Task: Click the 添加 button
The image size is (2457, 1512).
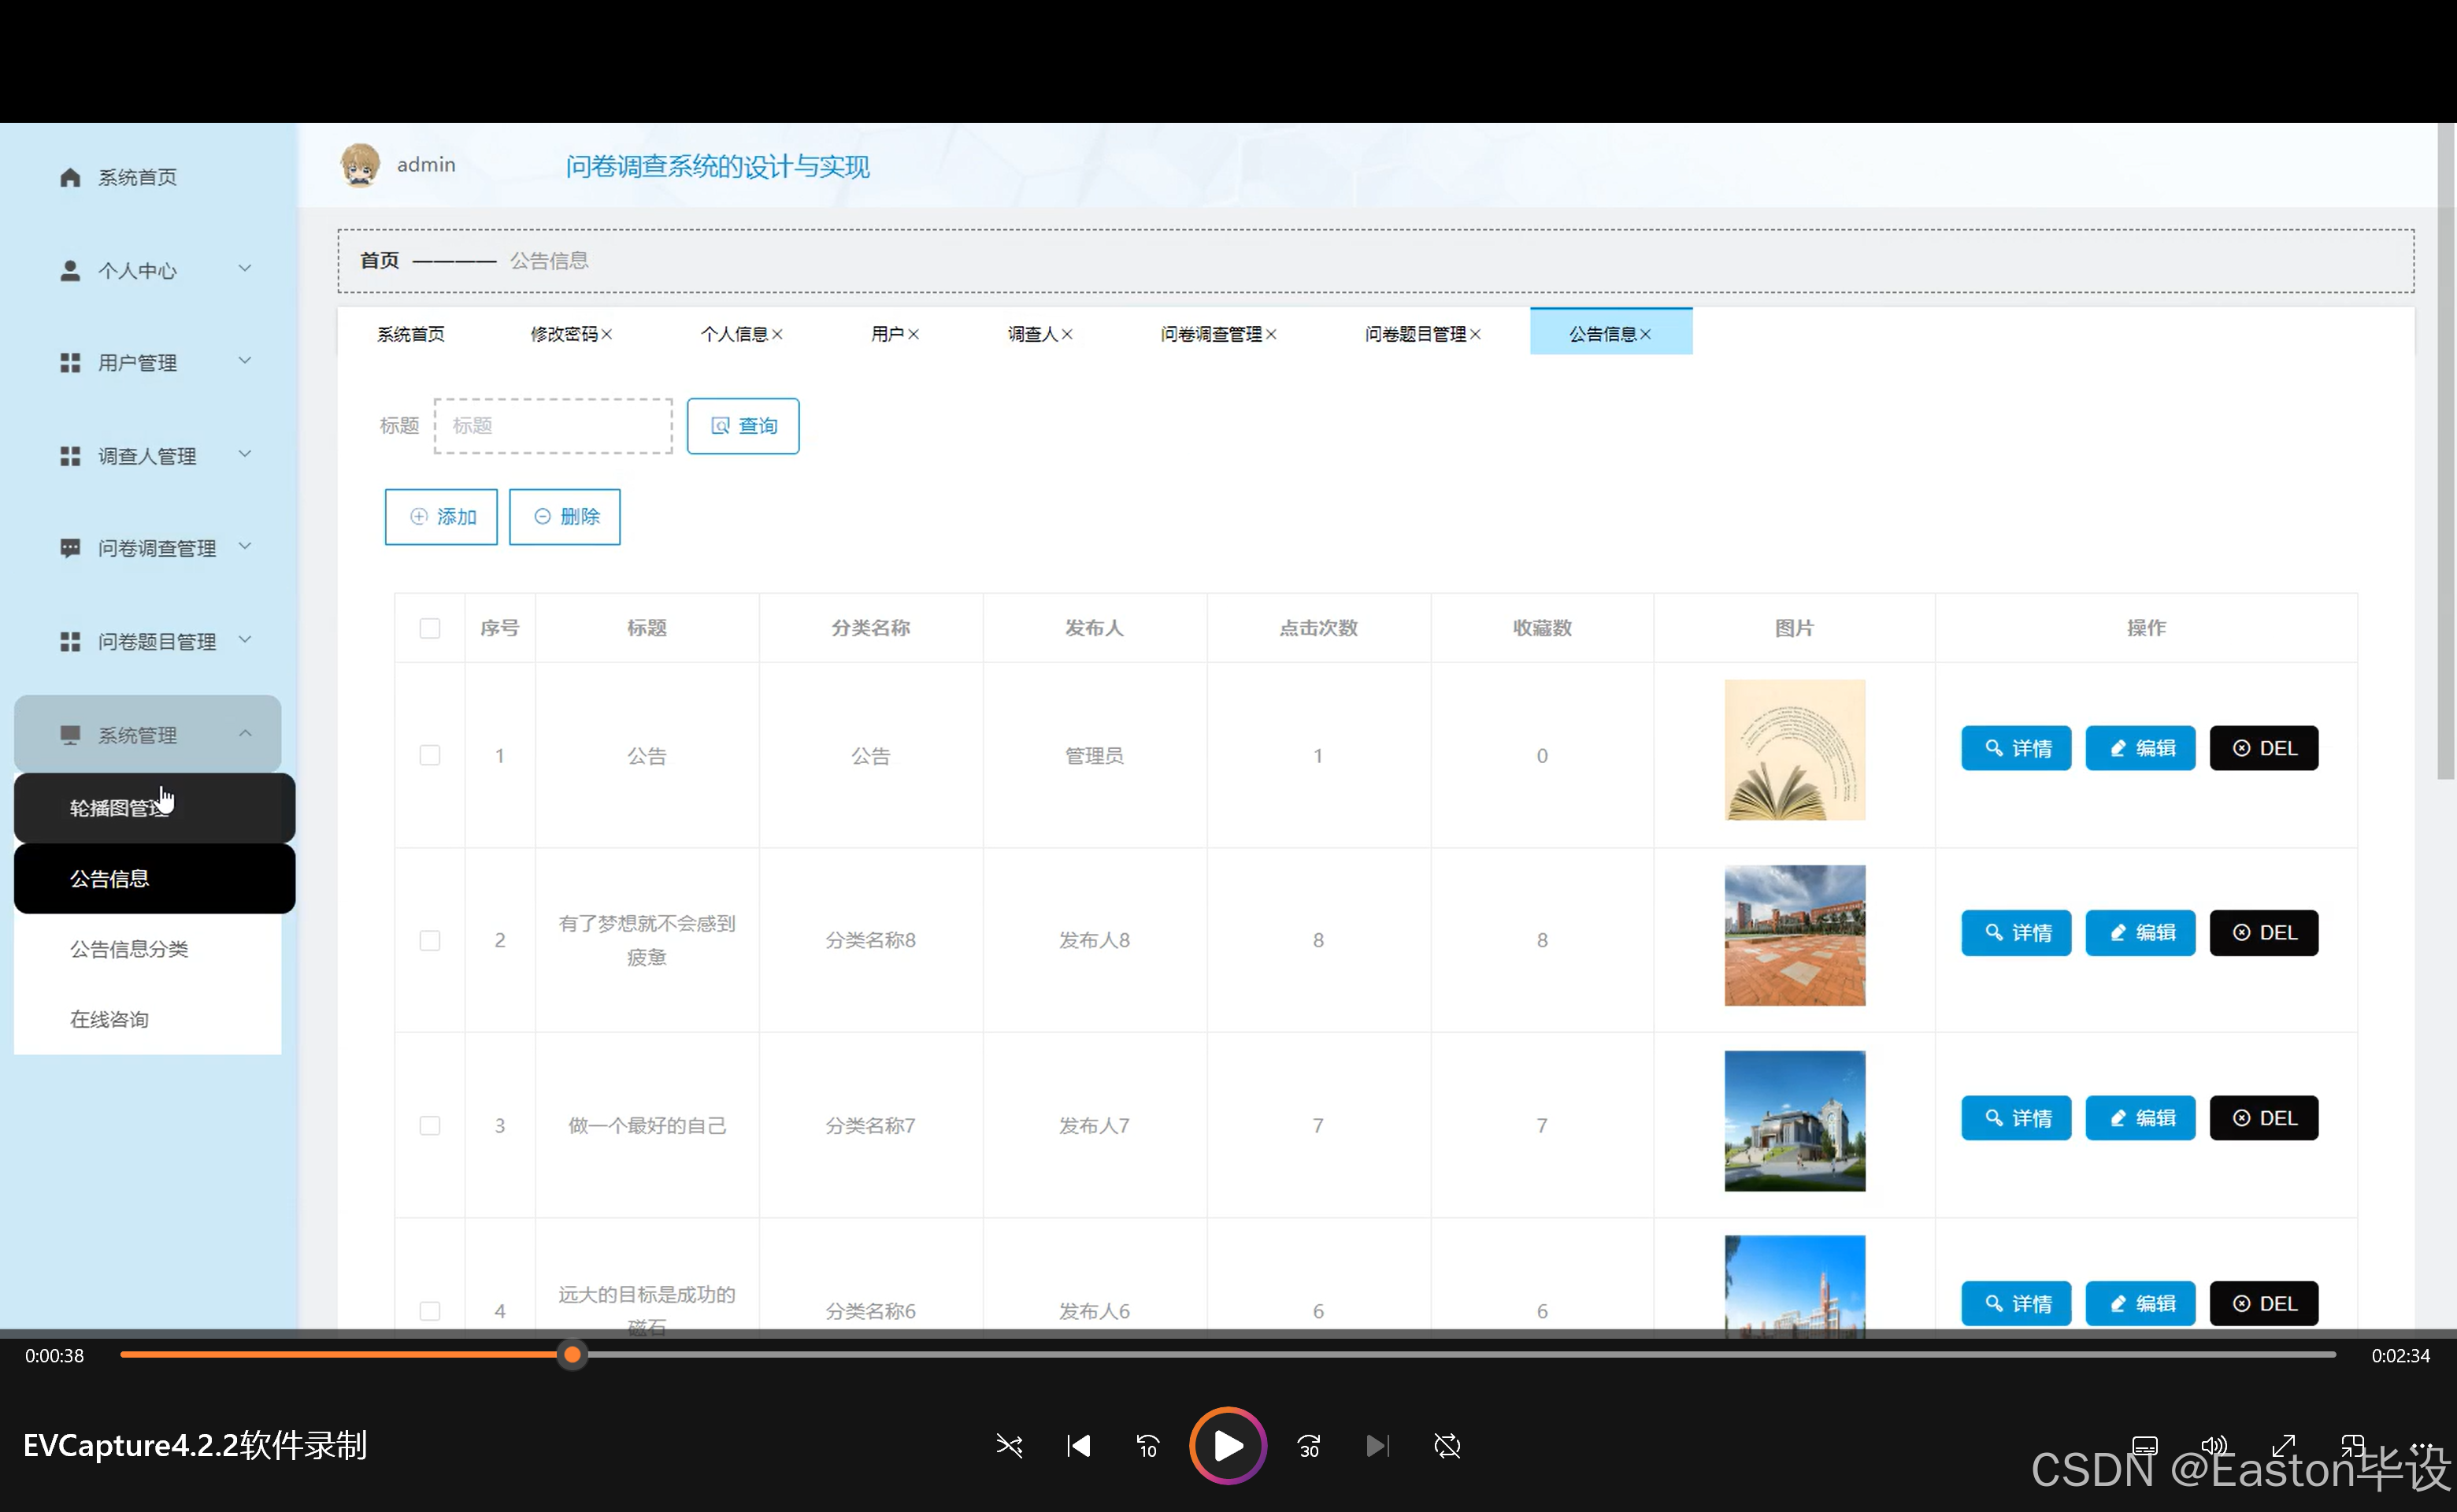Action: pyautogui.click(x=441, y=517)
